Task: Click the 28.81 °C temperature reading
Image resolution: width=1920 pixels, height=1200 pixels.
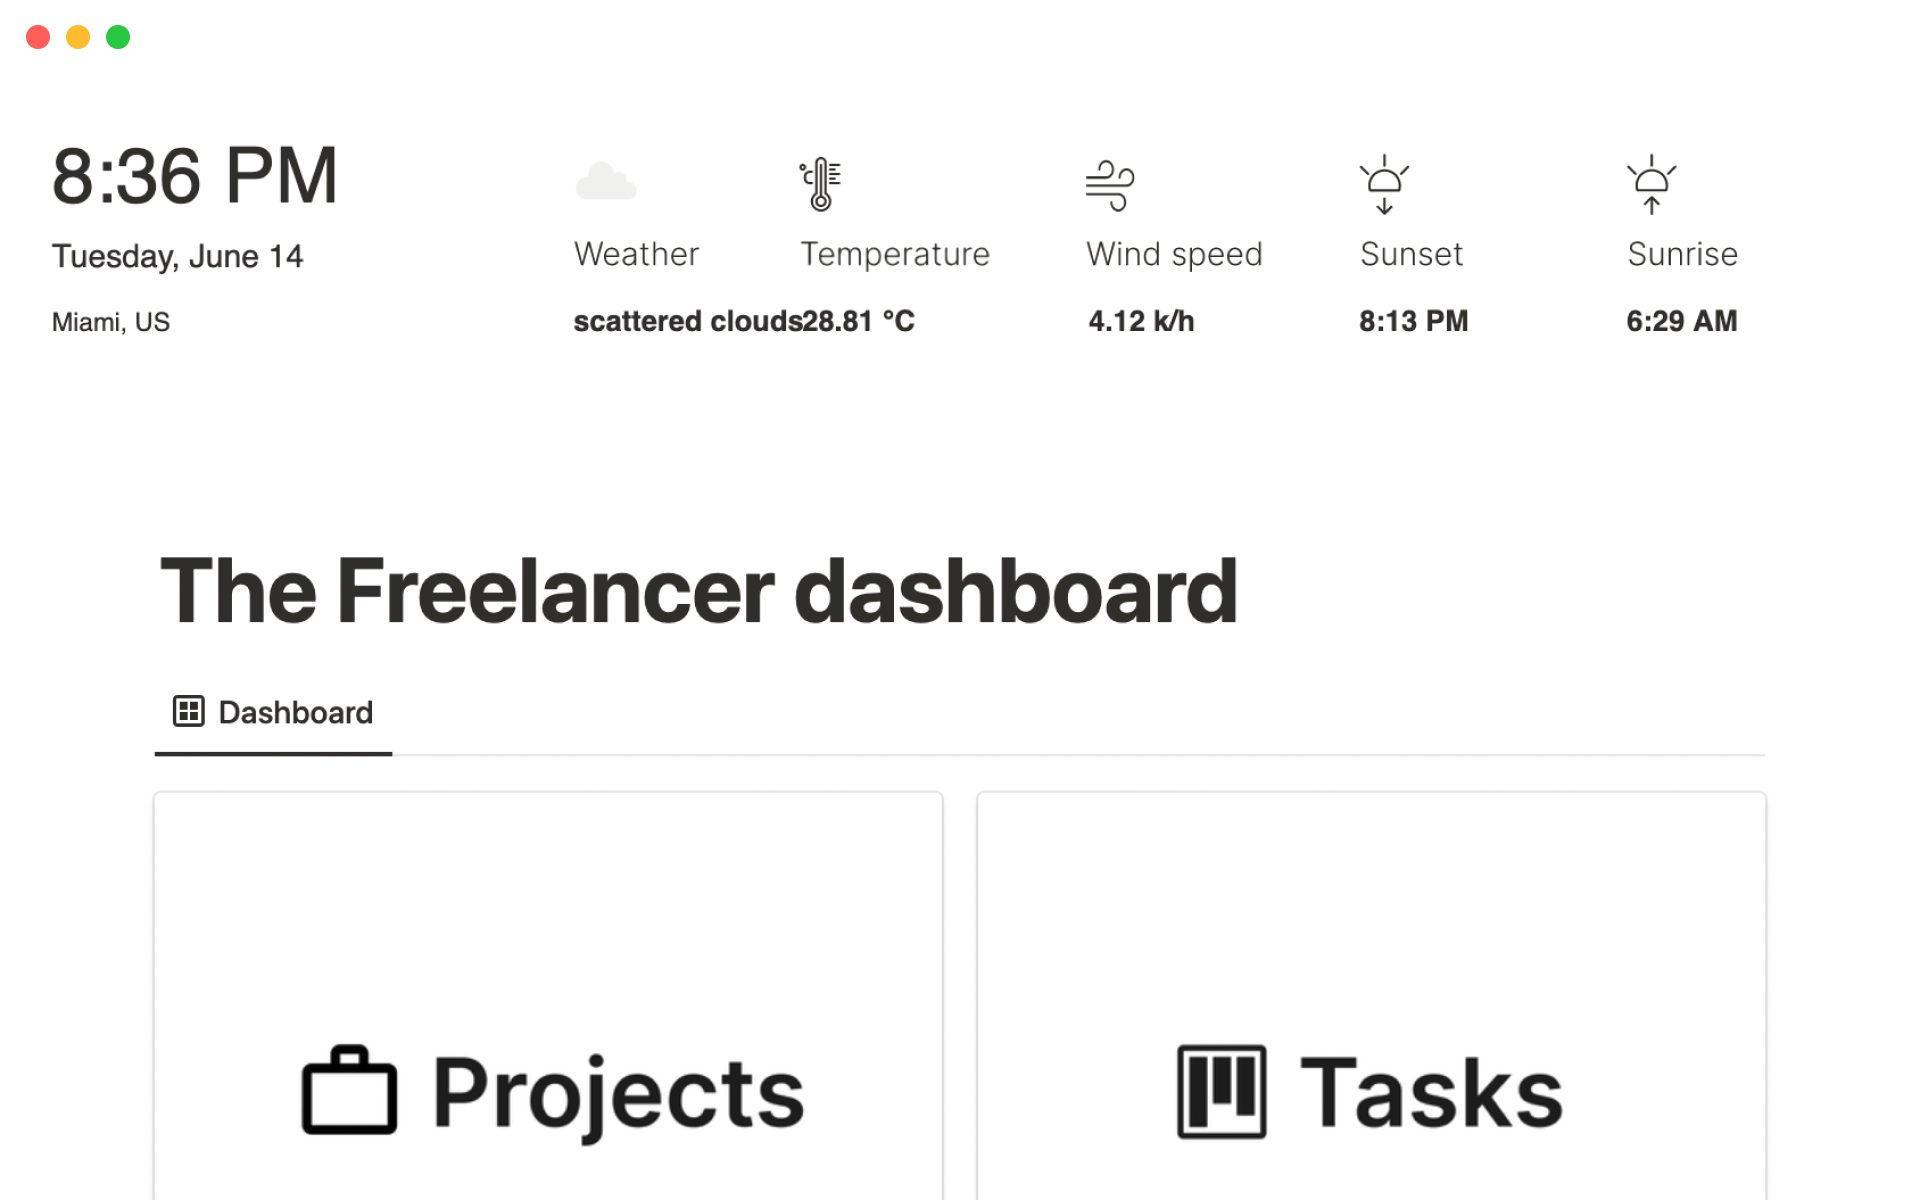Action: click(x=859, y=321)
